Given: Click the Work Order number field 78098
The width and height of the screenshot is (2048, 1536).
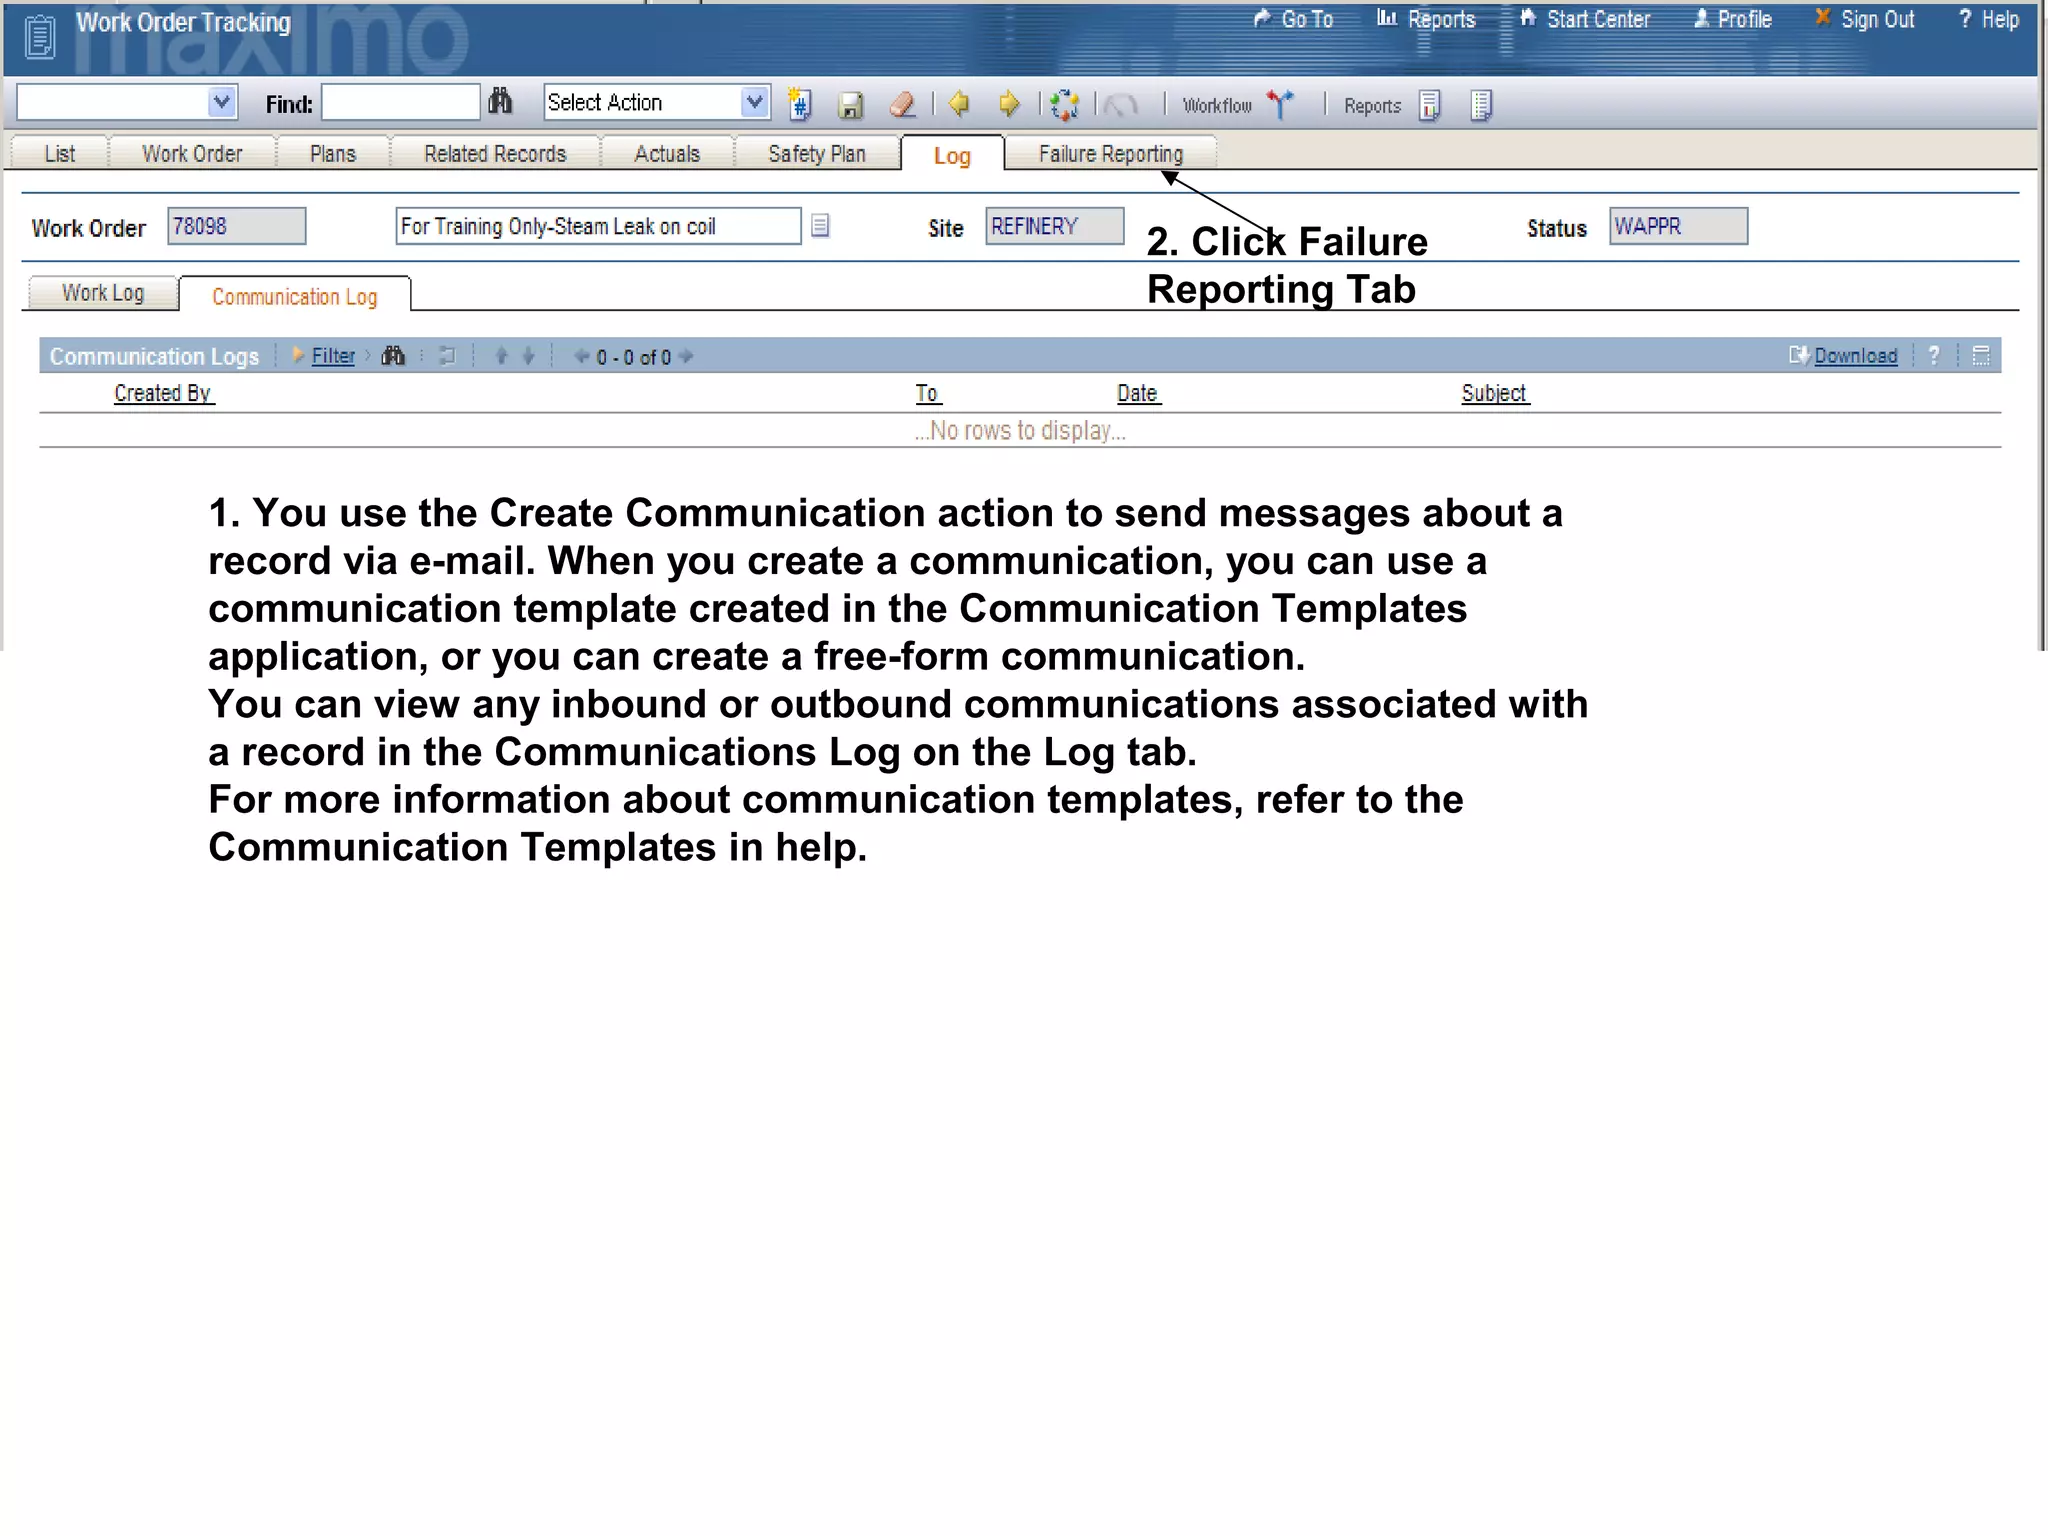Looking at the screenshot, I should pyautogui.click(x=236, y=226).
